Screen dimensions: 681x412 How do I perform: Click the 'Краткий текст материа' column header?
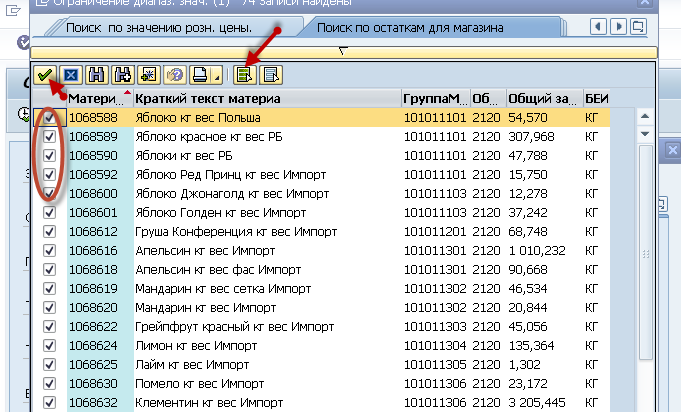pos(267,99)
